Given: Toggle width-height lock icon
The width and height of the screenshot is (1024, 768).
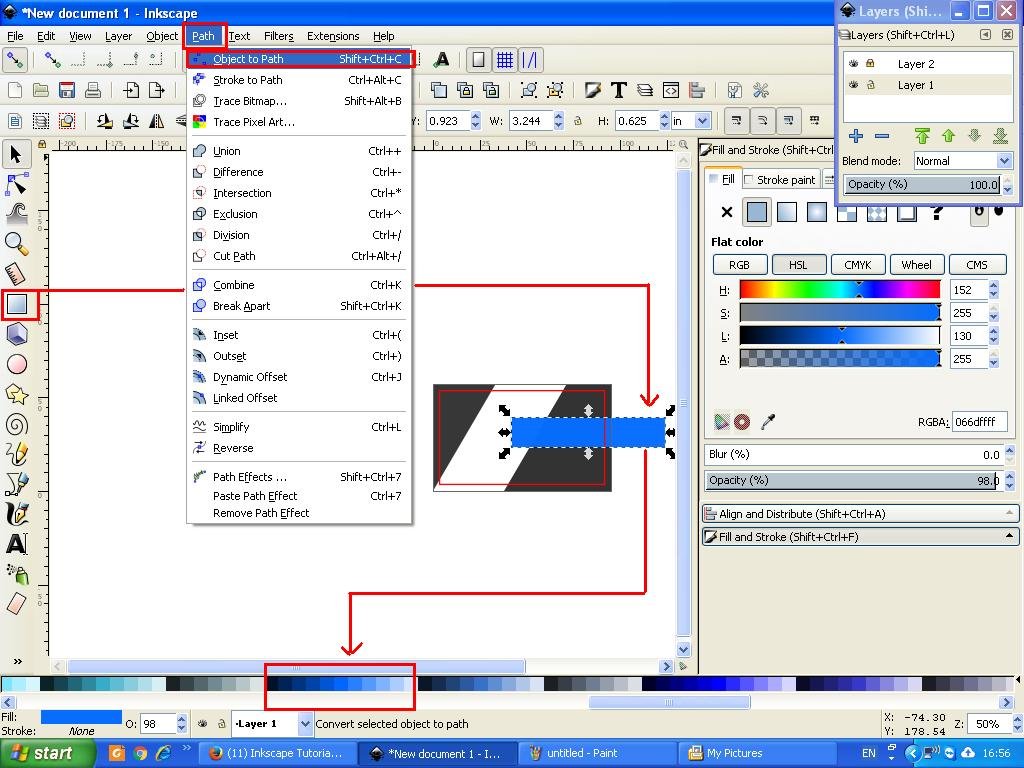Looking at the screenshot, I should pyautogui.click(x=577, y=121).
